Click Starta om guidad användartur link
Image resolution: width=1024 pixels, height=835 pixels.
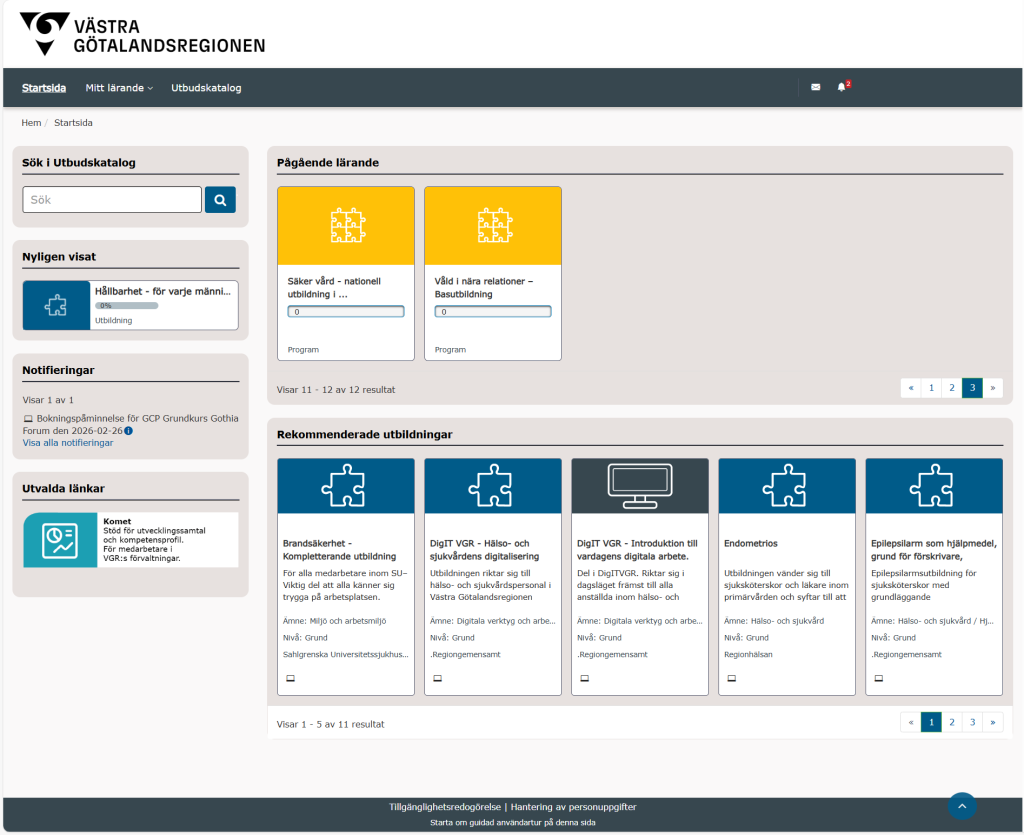(x=513, y=823)
